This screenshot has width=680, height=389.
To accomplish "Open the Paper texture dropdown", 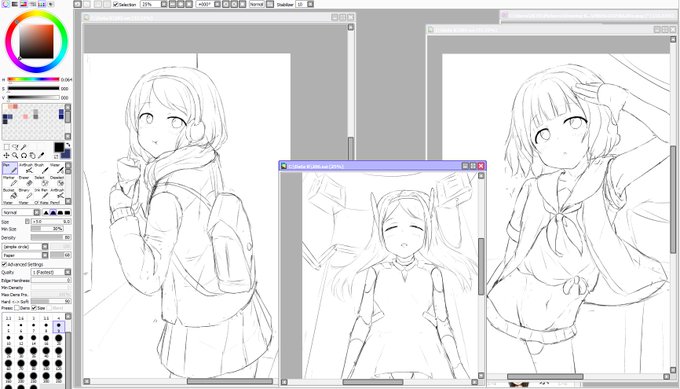I will pos(45,255).
